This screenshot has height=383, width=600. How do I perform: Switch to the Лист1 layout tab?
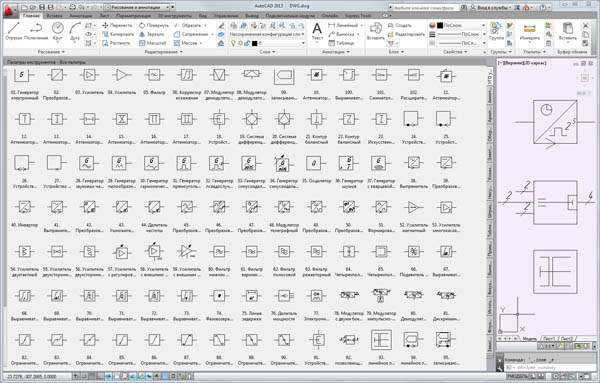pyautogui.click(x=549, y=339)
